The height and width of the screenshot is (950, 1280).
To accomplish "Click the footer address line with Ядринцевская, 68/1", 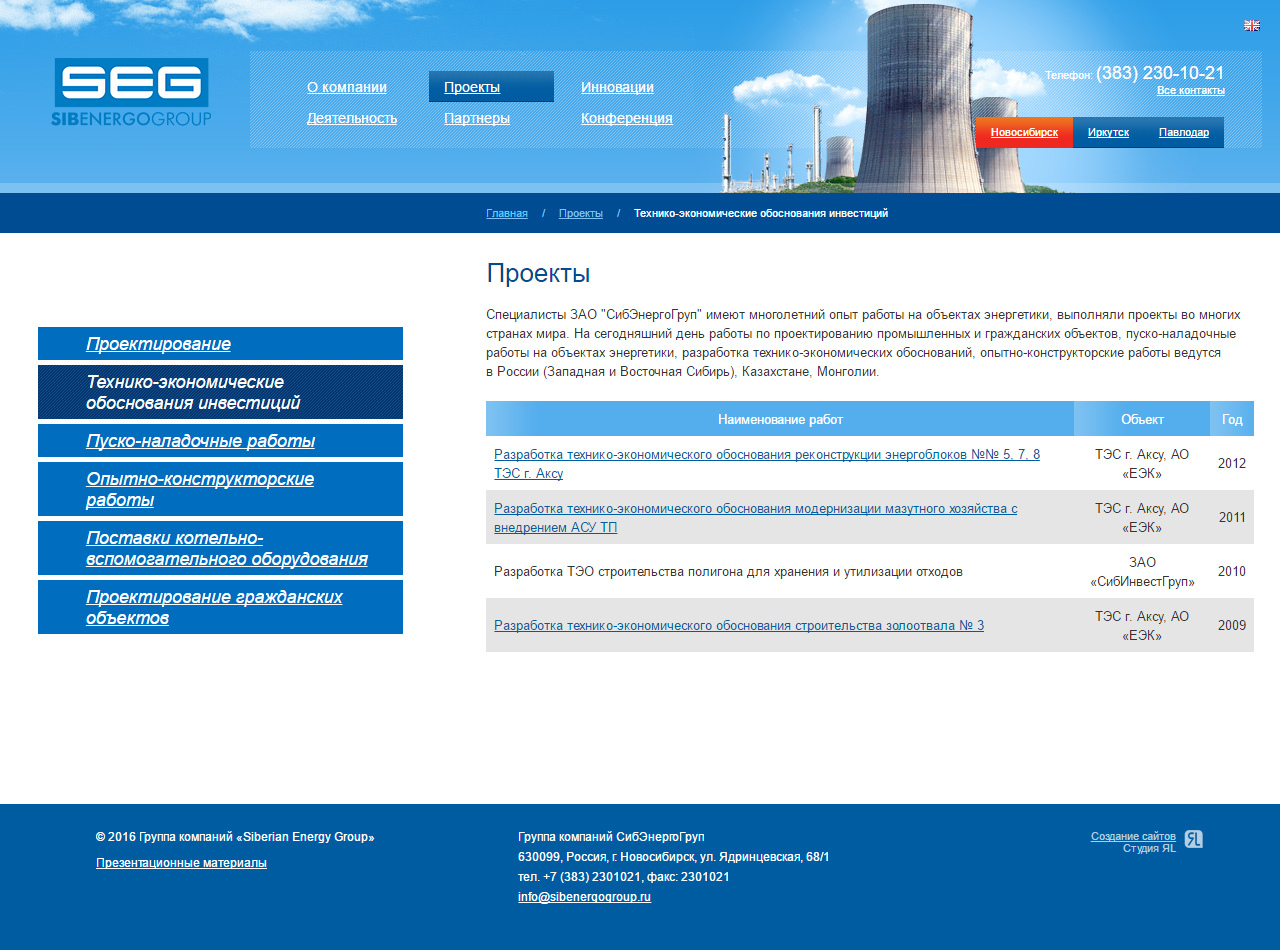I will point(673,857).
